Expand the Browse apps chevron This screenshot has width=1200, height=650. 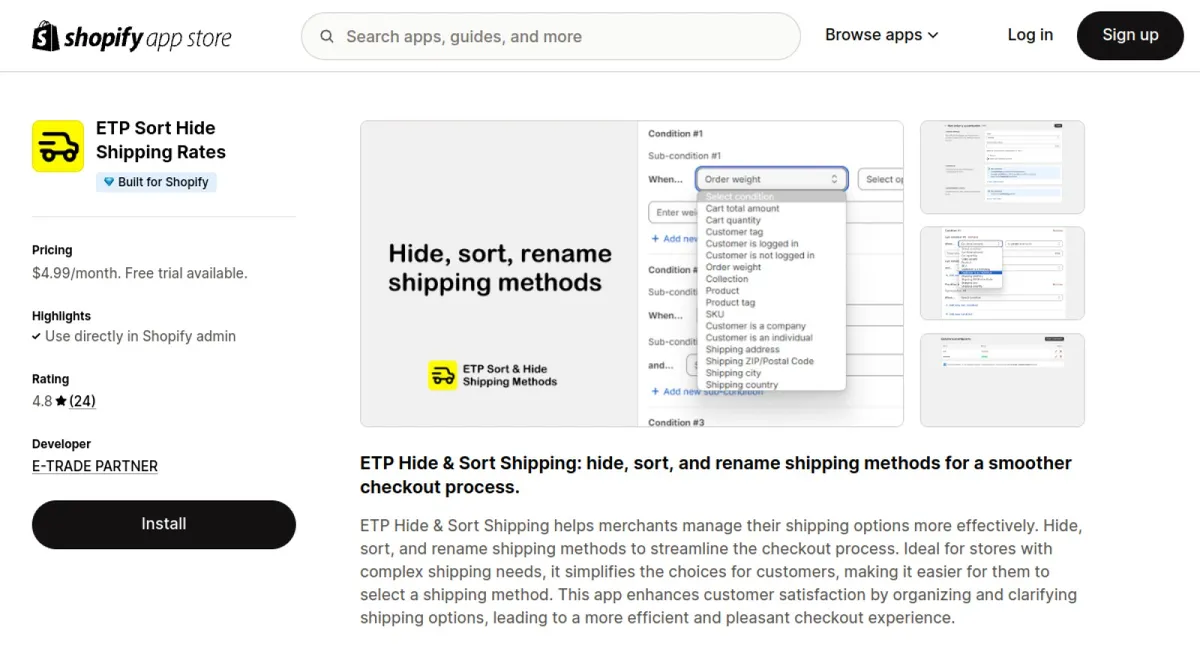coord(933,35)
